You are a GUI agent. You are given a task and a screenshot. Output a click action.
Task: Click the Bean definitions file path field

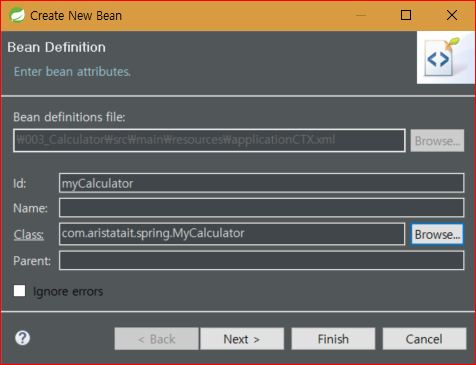pos(209,140)
